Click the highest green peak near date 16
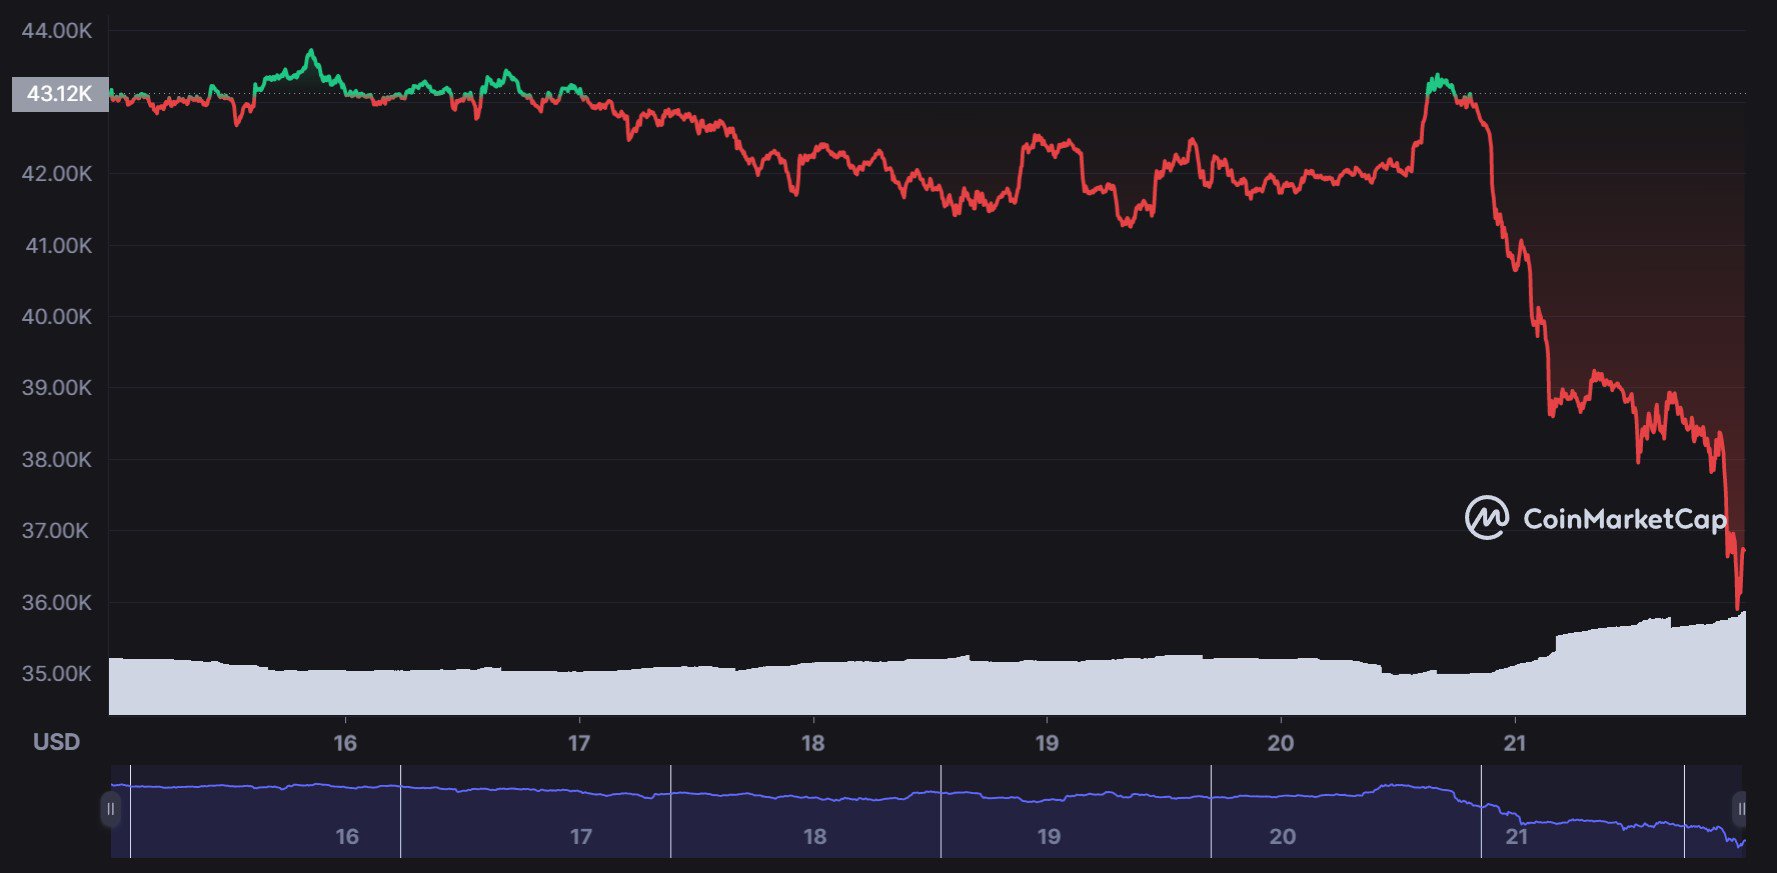 pyautogui.click(x=311, y=51)
